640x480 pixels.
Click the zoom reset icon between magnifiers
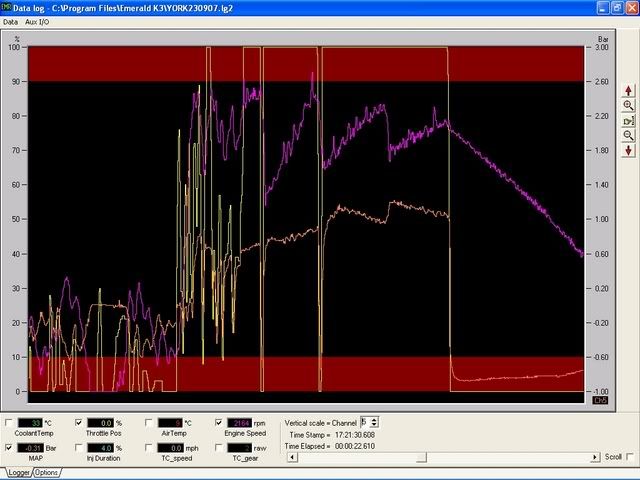tap(628, 120)
